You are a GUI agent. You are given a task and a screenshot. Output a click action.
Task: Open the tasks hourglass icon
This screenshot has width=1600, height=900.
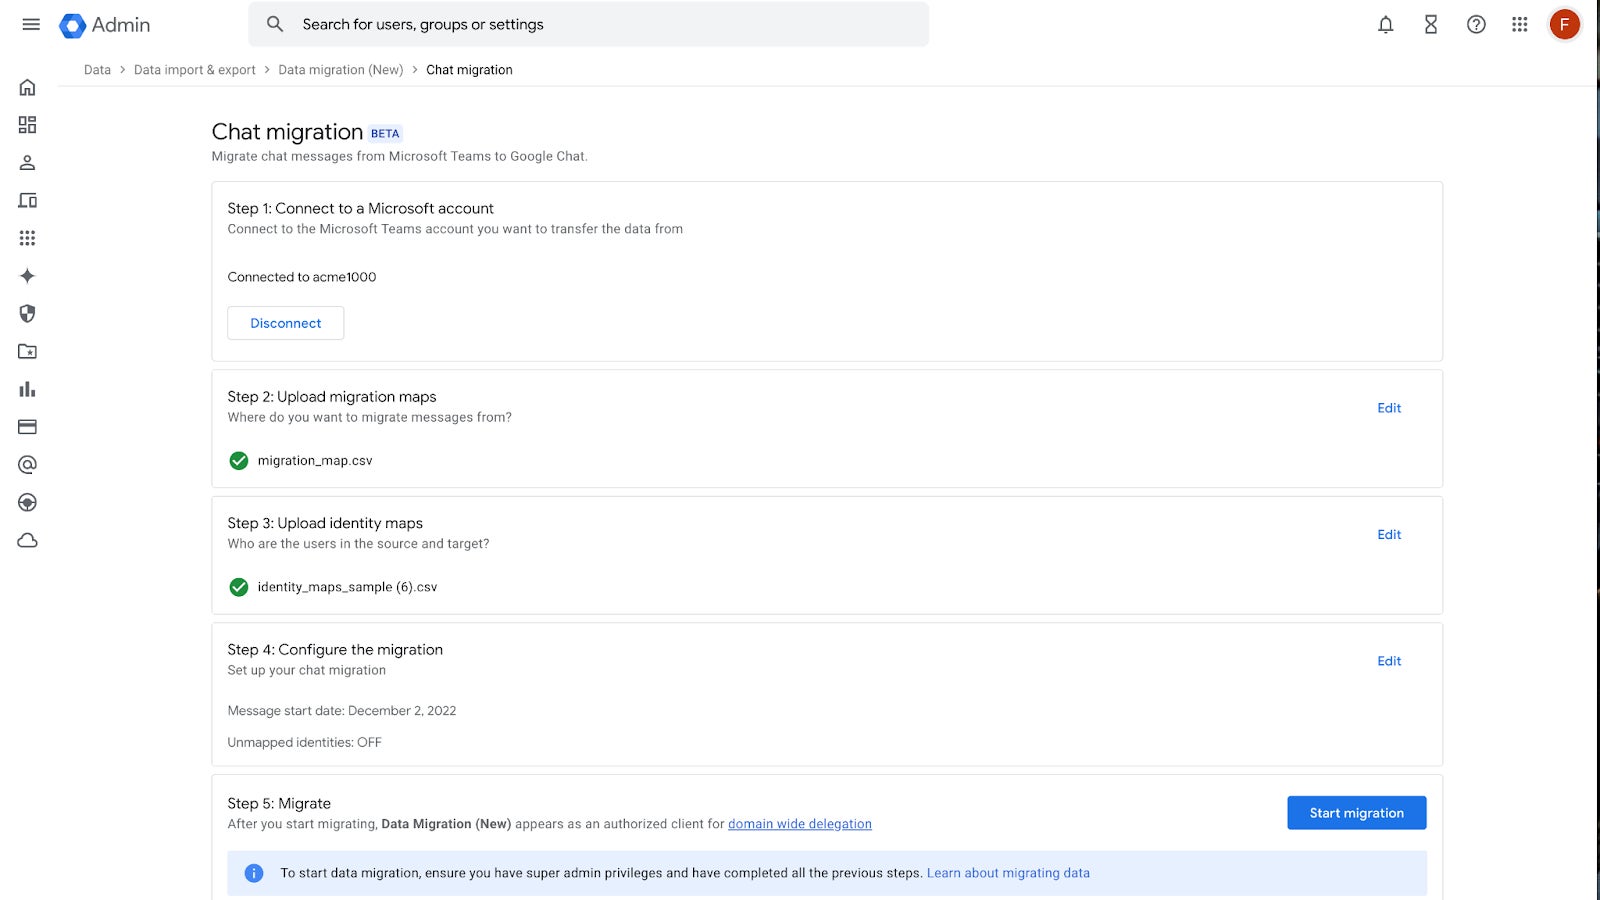click(x=1431, y=25)
